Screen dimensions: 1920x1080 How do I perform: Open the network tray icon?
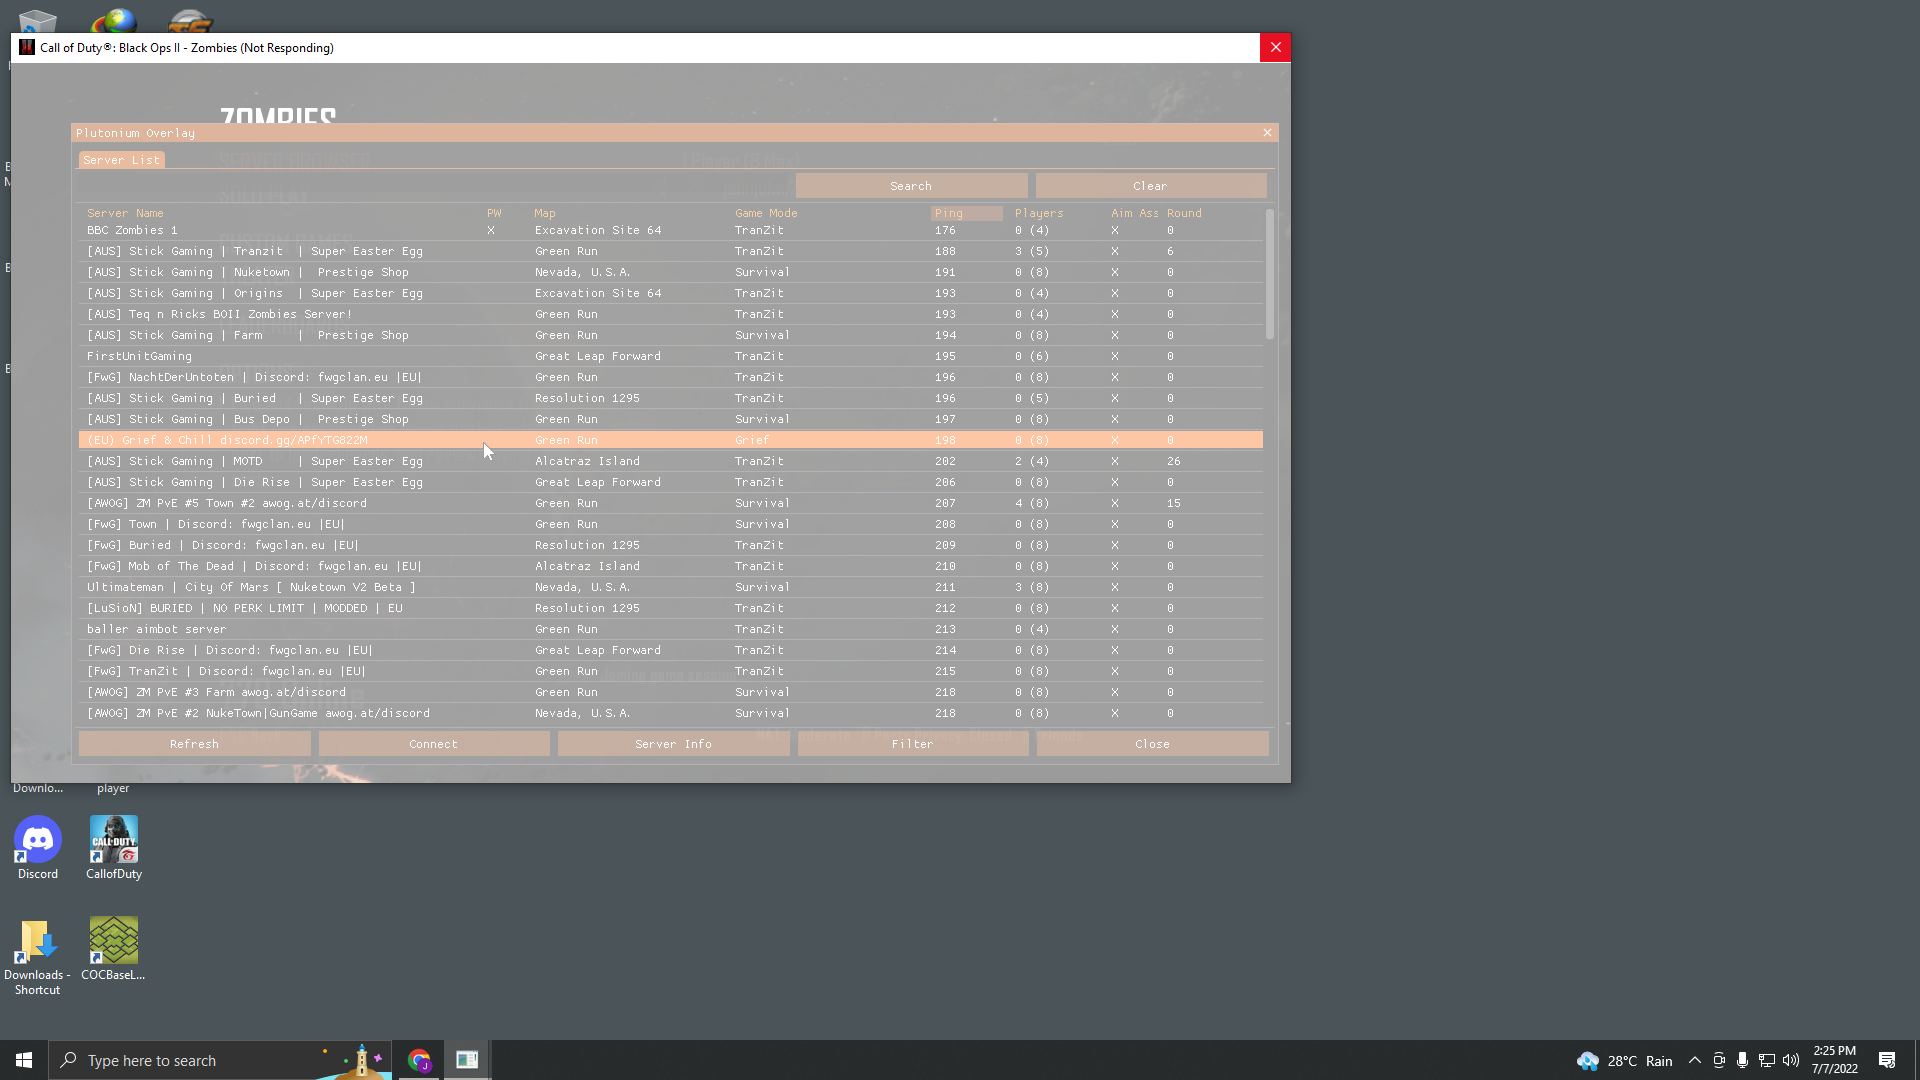(x=1767, y=1060)
